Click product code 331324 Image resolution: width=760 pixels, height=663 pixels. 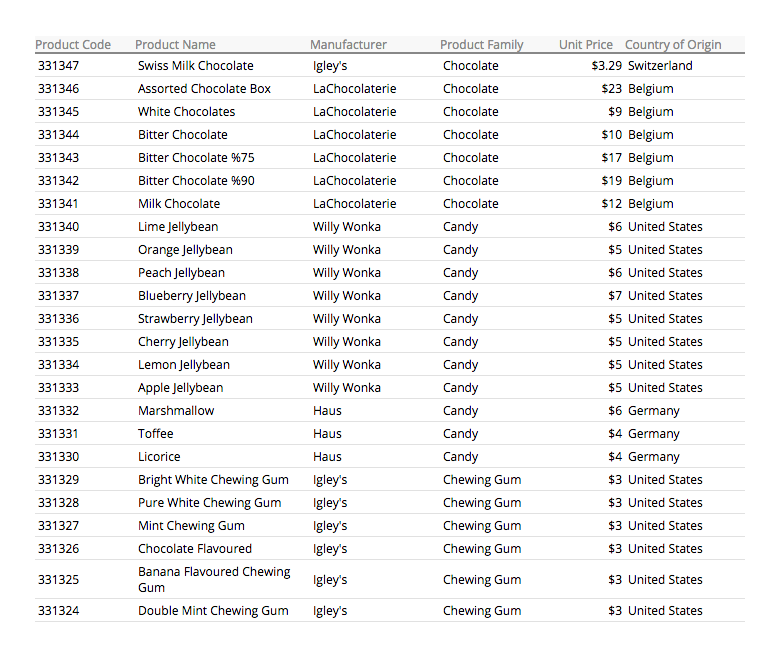[59, 611]
